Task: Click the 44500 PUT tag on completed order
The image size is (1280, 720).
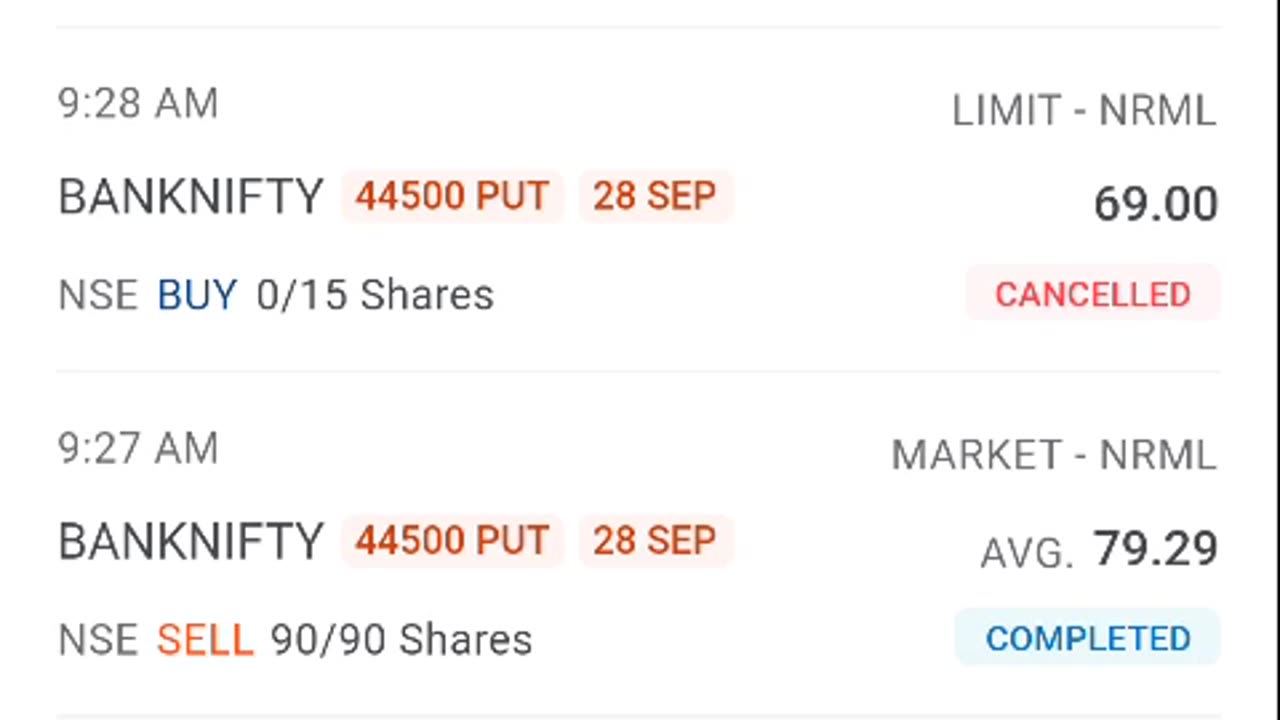Action: tap(452, 541)
